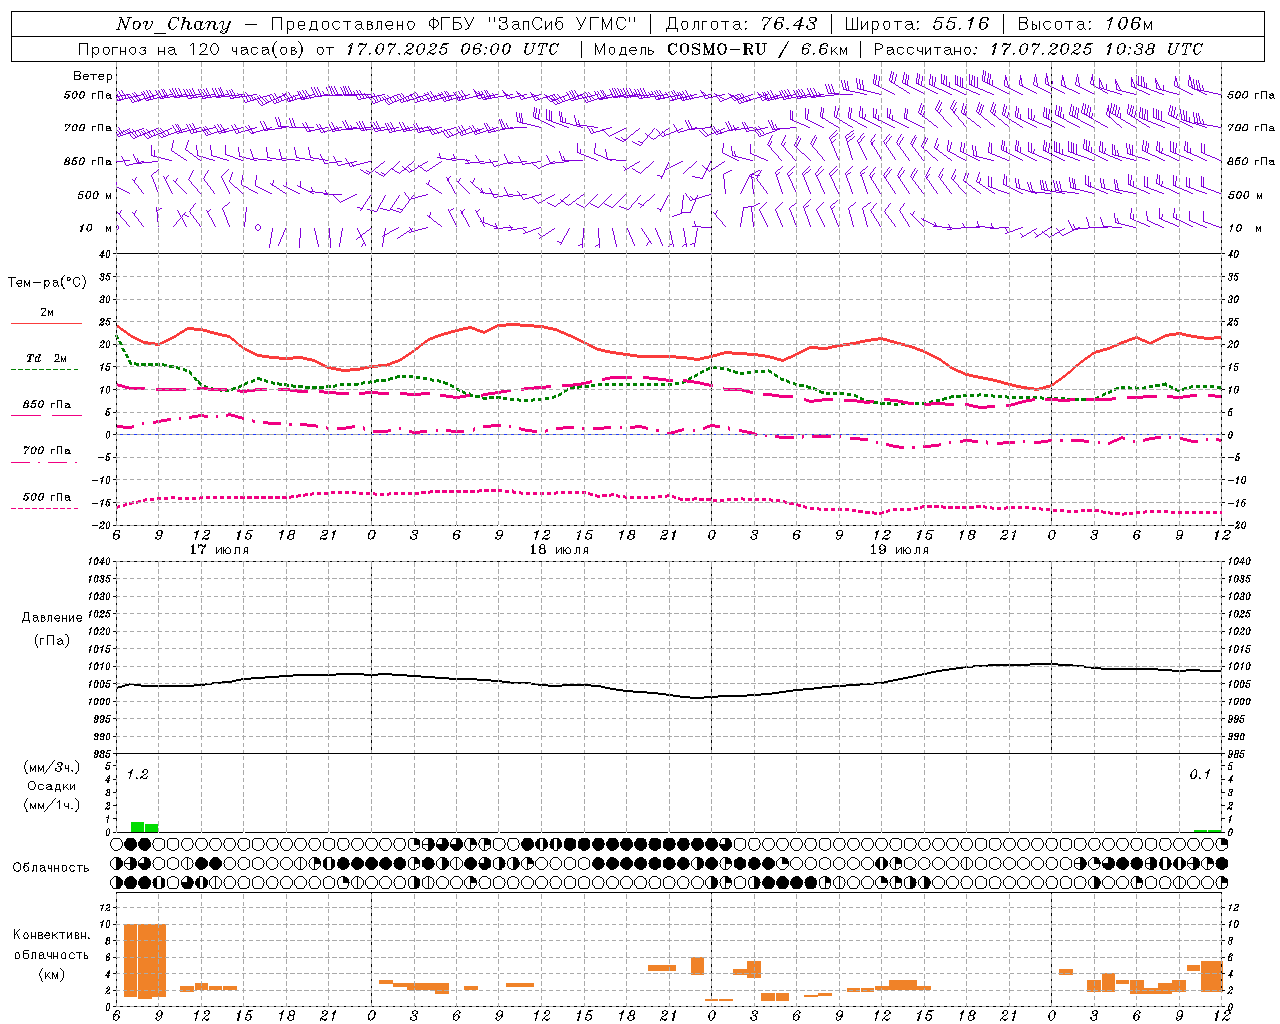Click the 'Давление' pressure panel label
This screenshot has height=1024, width=1280.
click(x=52, y=618)
